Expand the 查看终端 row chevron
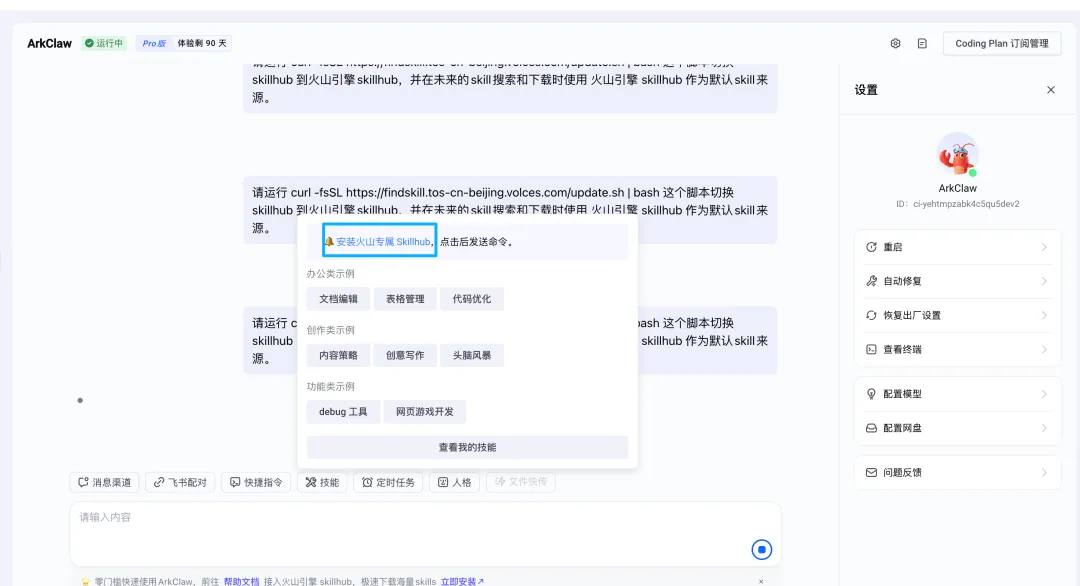The width and height of the screenshot is (1080, 586). tap(1044, 349)
